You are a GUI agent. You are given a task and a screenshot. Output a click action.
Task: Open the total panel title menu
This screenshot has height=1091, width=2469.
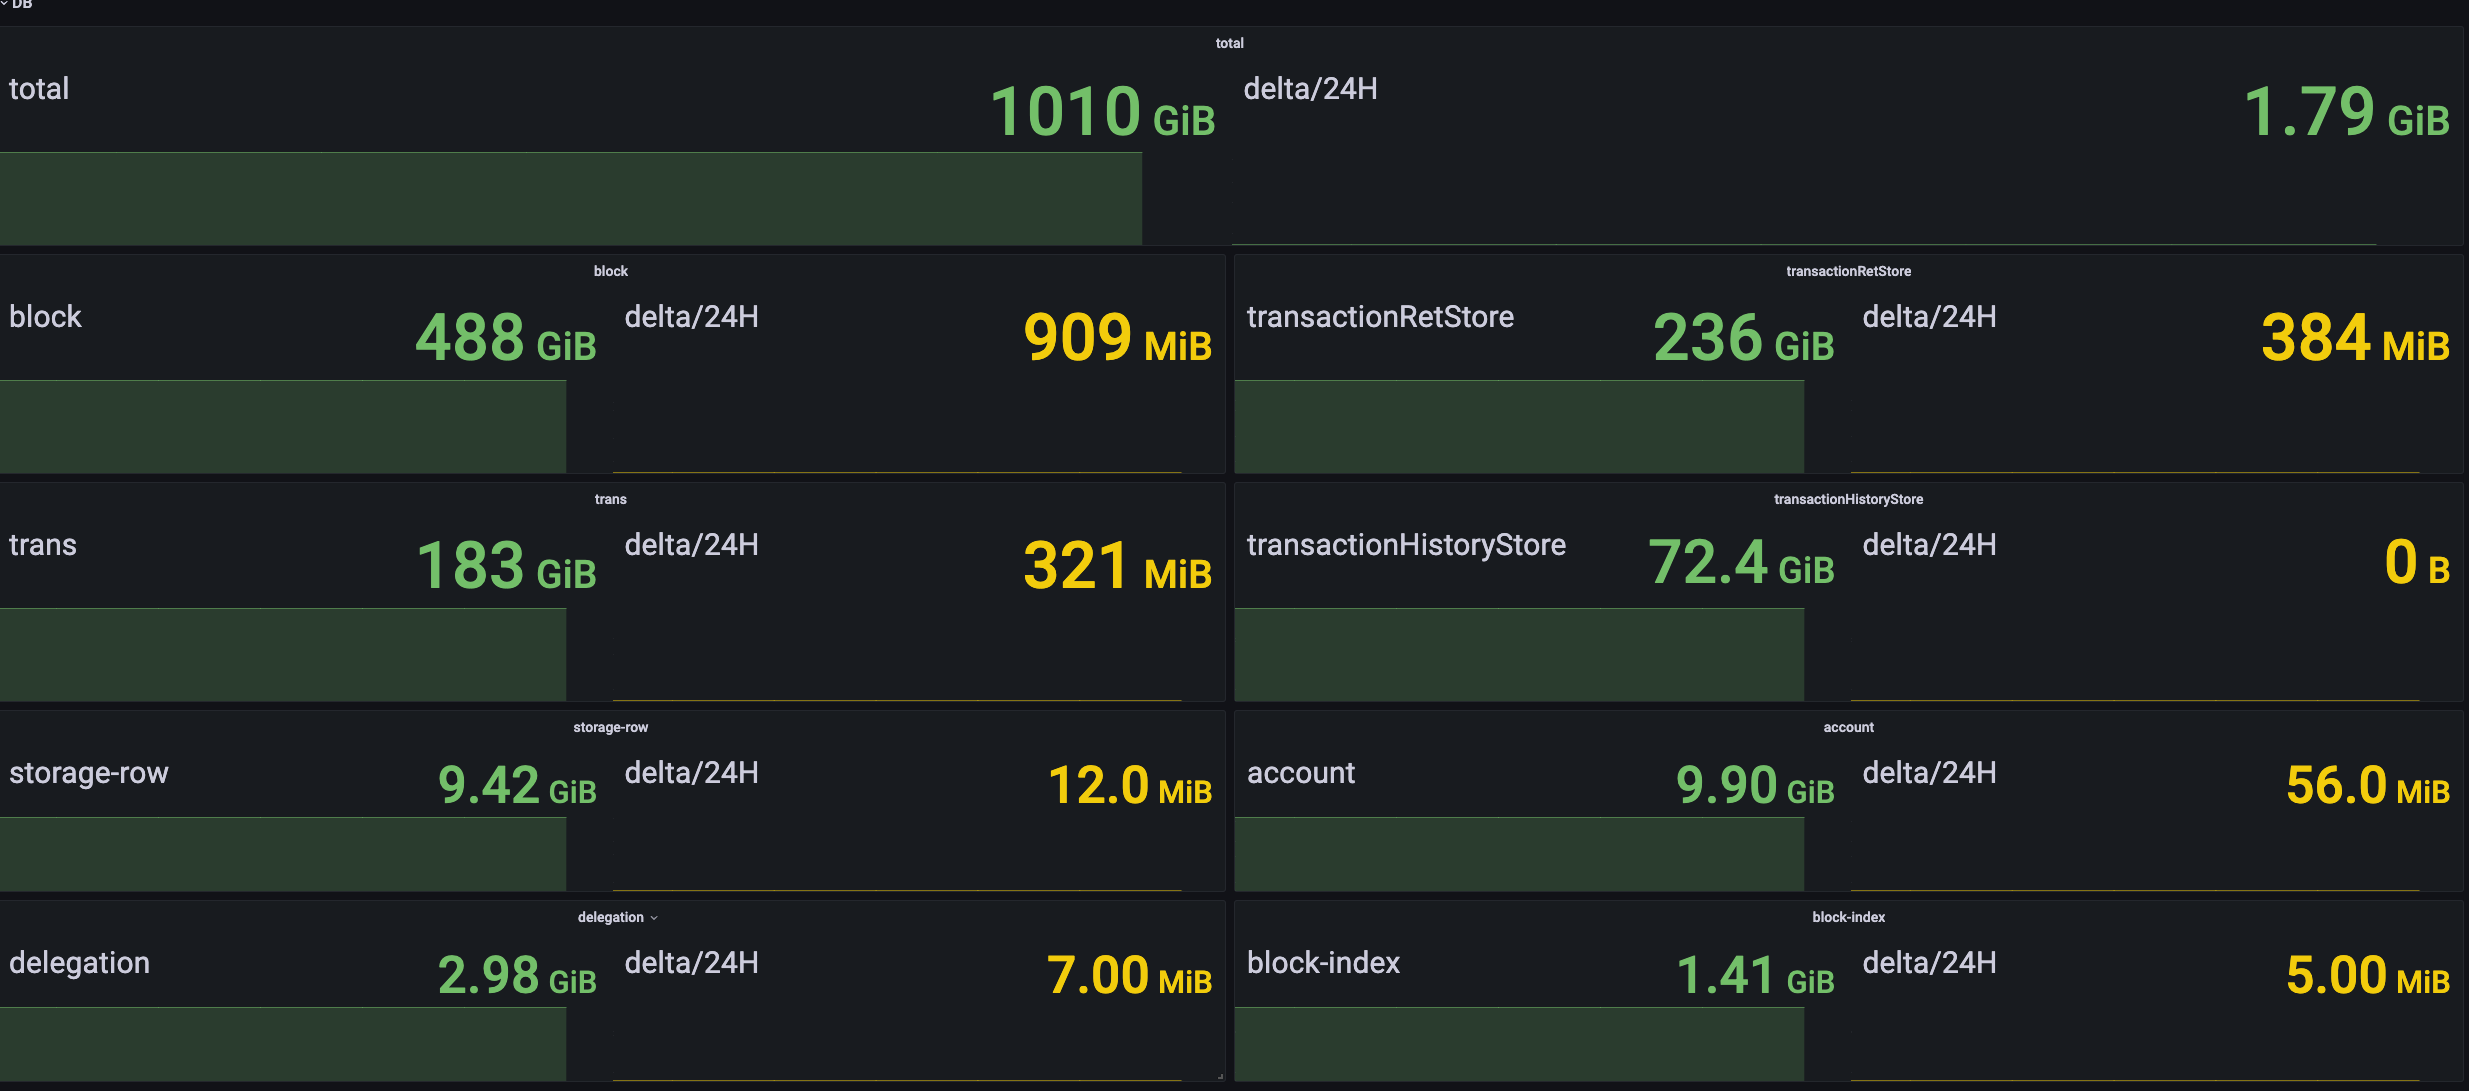point(1229,43)
